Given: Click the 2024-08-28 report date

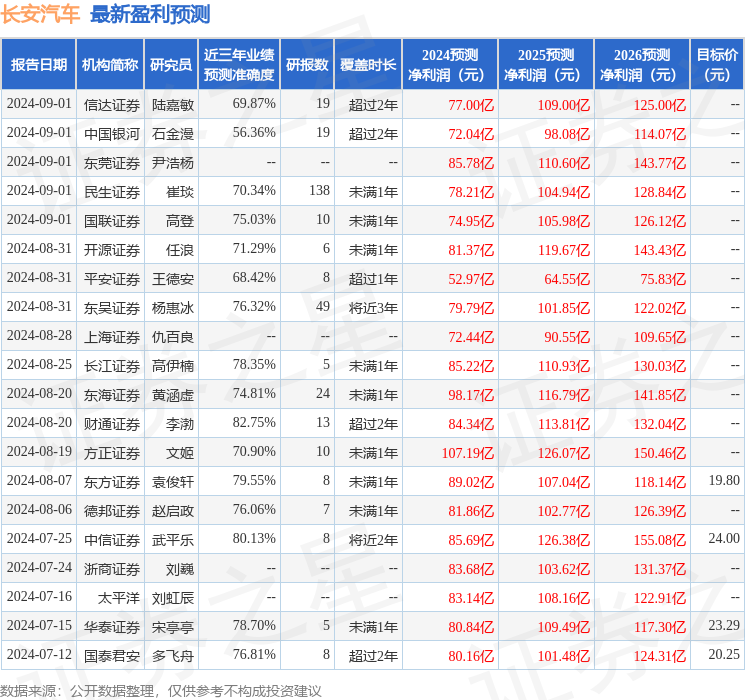Looking at the screenshot, I should pos(39,335).
